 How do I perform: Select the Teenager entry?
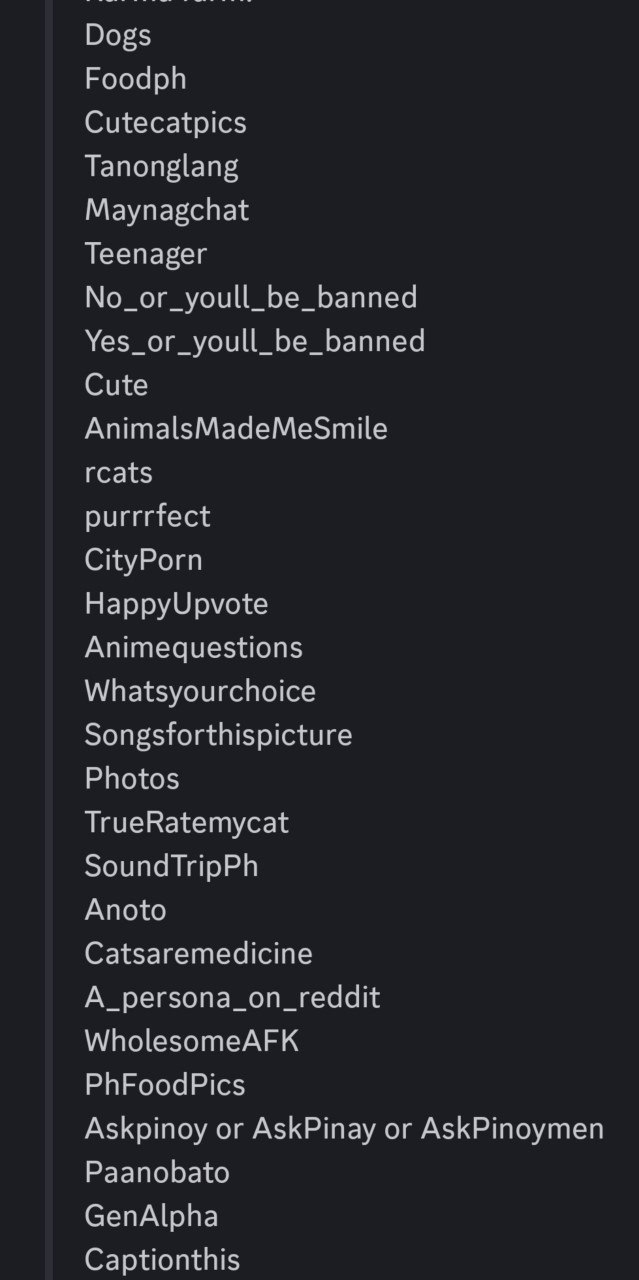[146, 254]
